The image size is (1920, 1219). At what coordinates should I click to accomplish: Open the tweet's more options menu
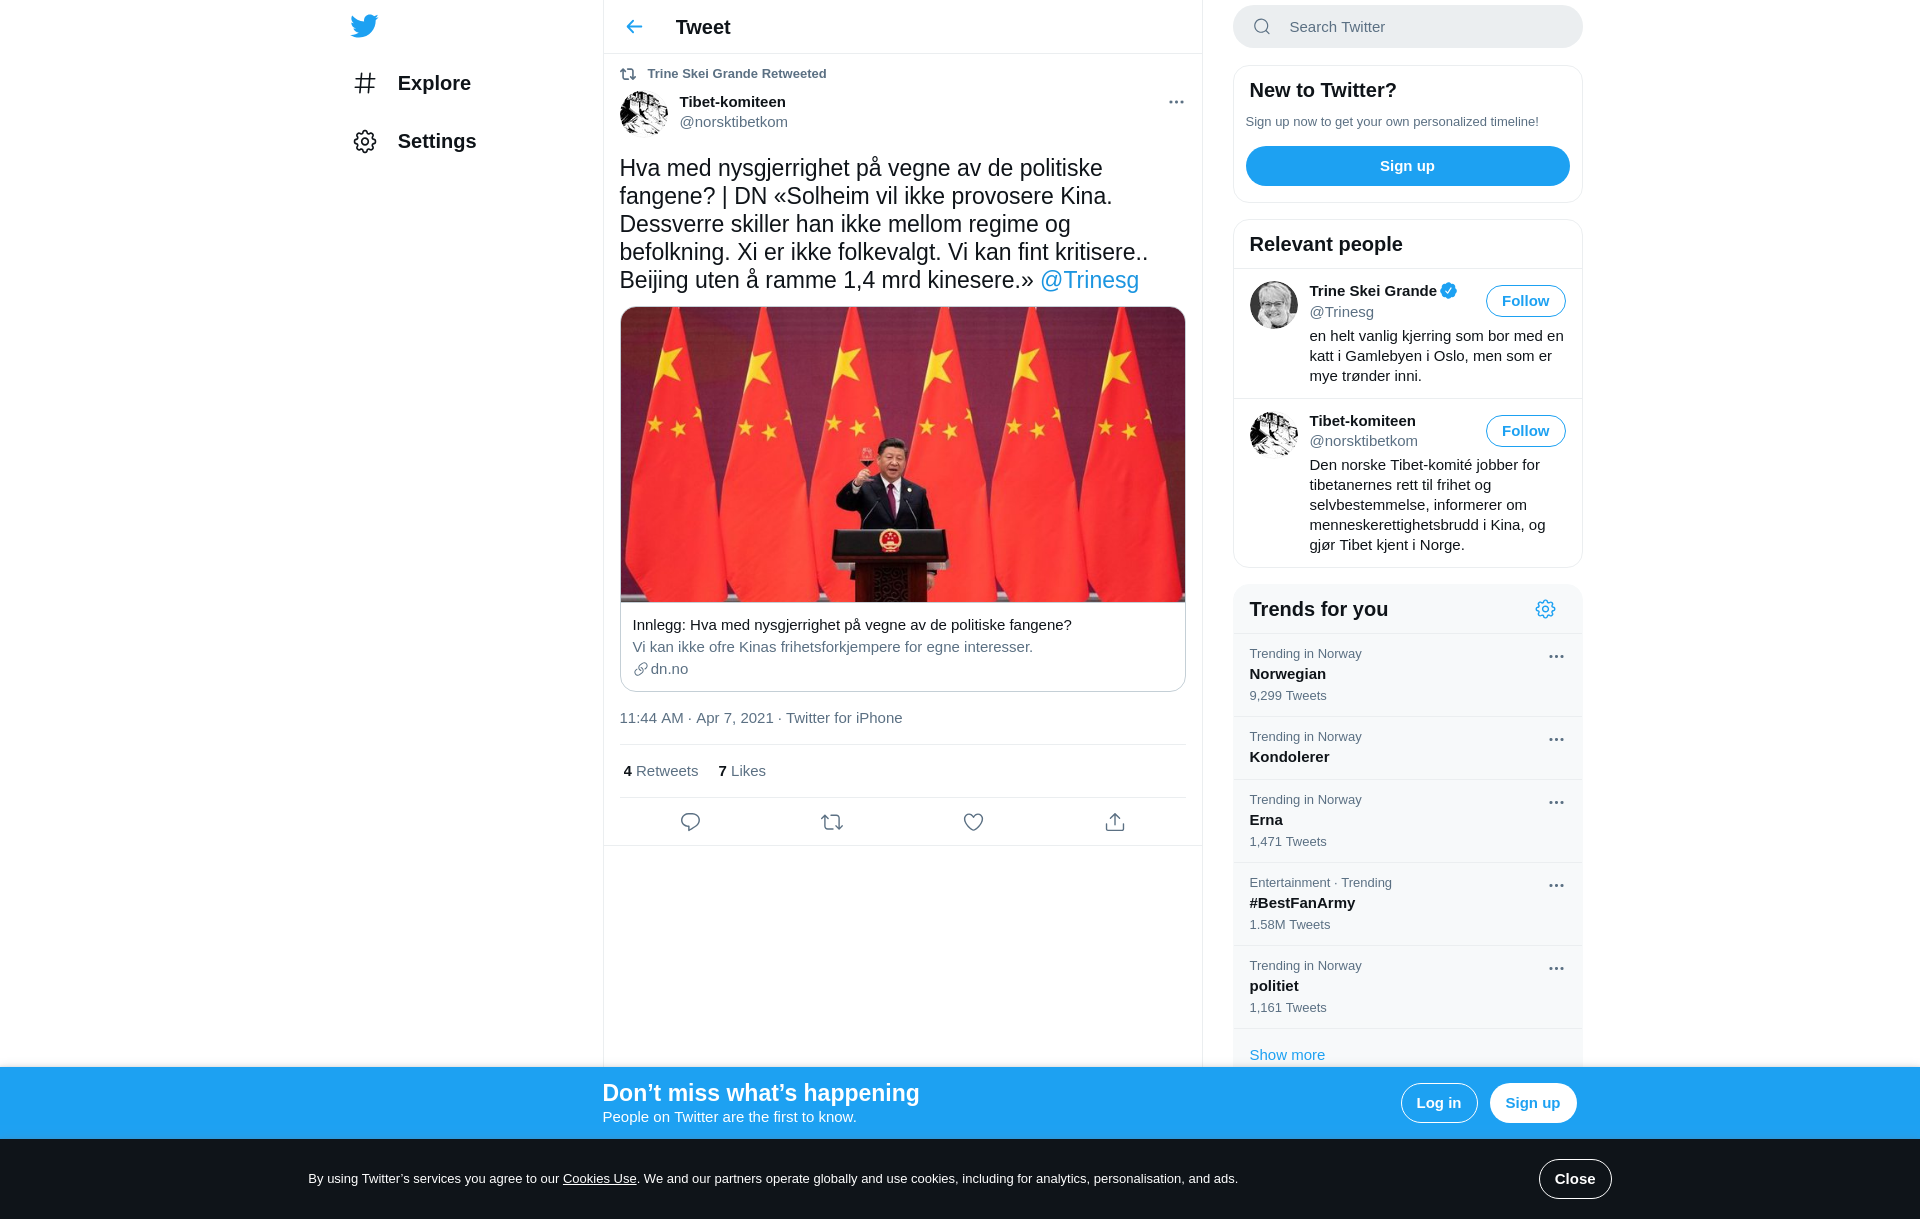click(1176, 102)
